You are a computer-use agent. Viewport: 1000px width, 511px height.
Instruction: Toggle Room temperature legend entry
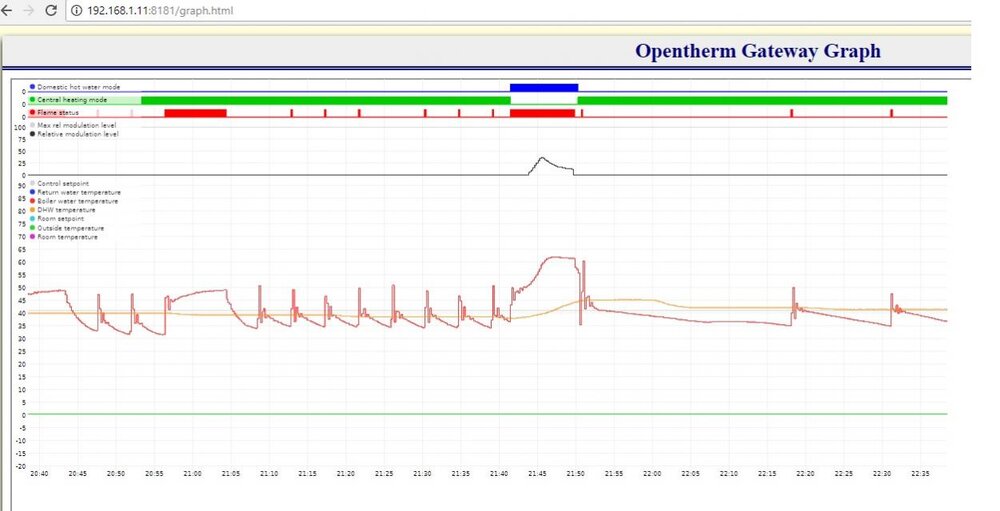pyautogui.click(x=67, y=237)
